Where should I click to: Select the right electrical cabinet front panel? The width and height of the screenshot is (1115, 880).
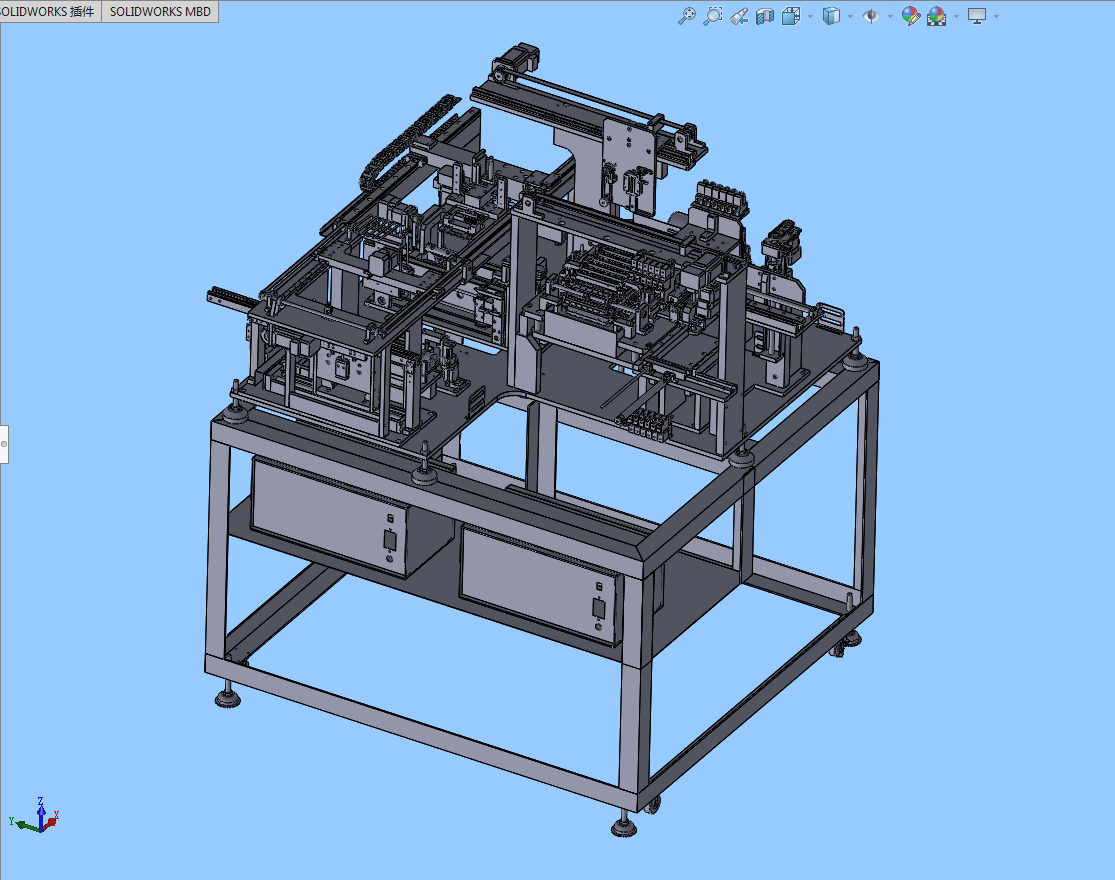540,584
